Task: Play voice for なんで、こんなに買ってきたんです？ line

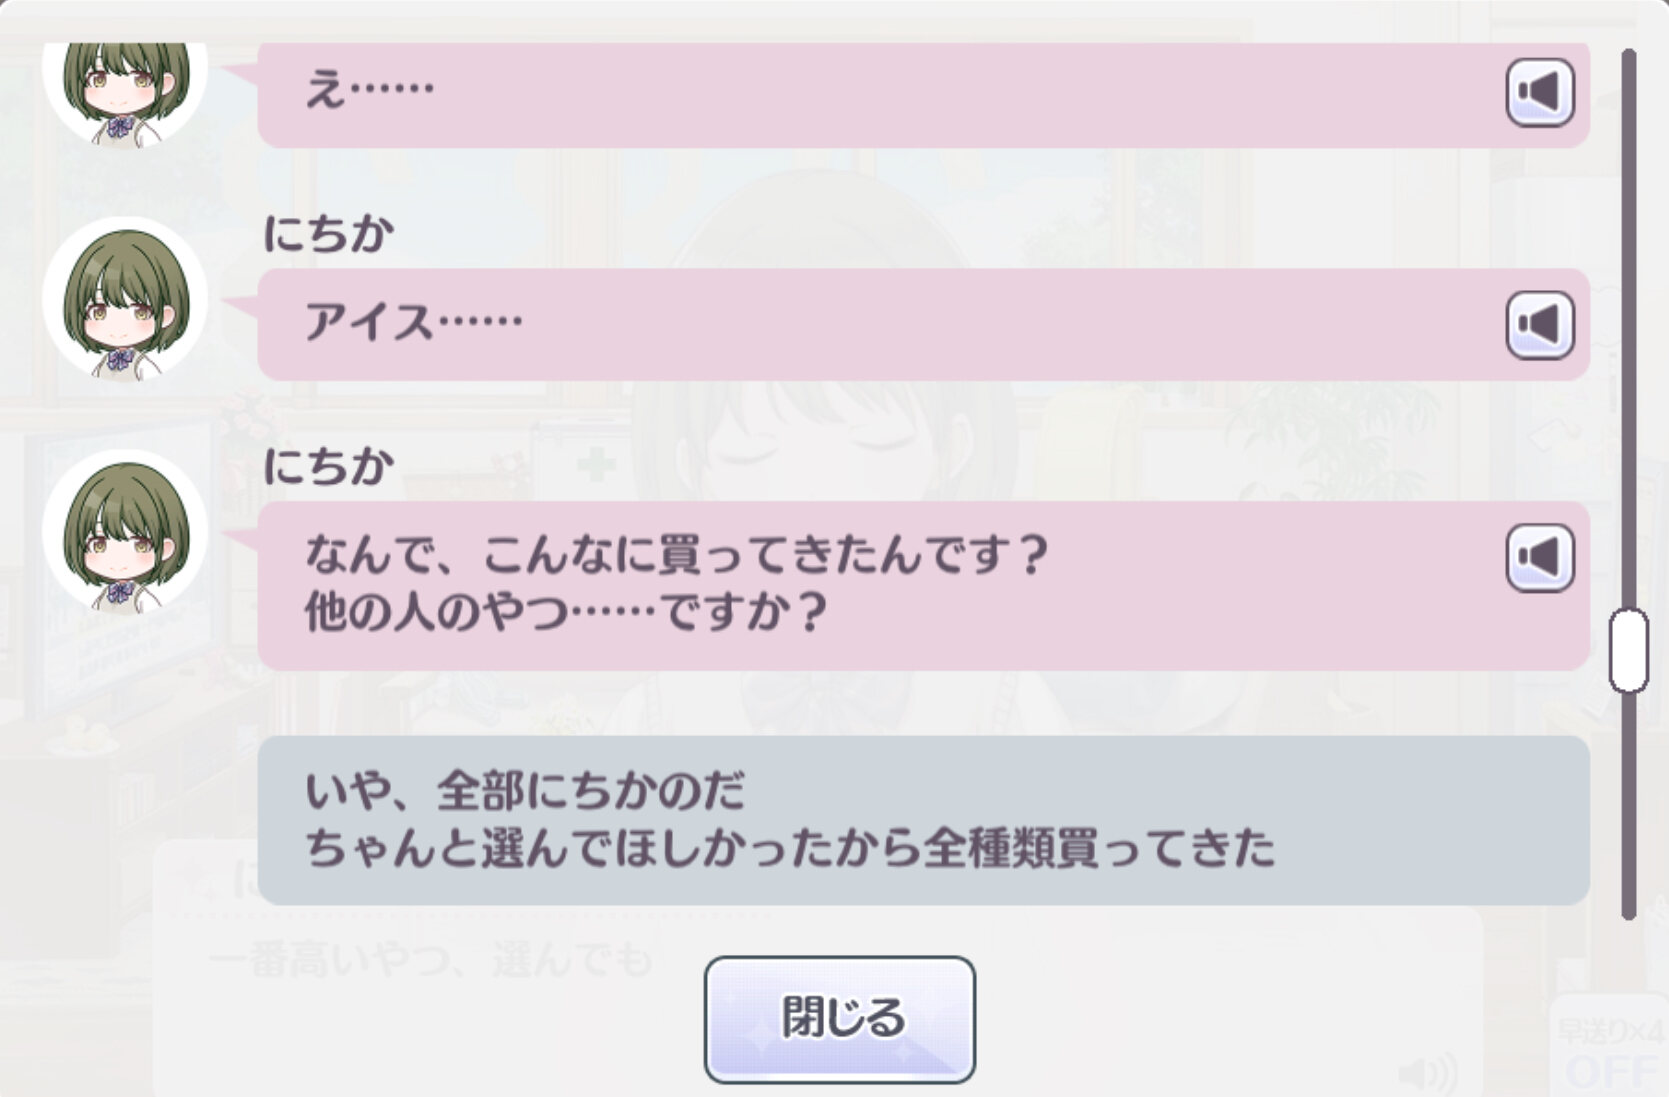Action: click(1540, 558)
